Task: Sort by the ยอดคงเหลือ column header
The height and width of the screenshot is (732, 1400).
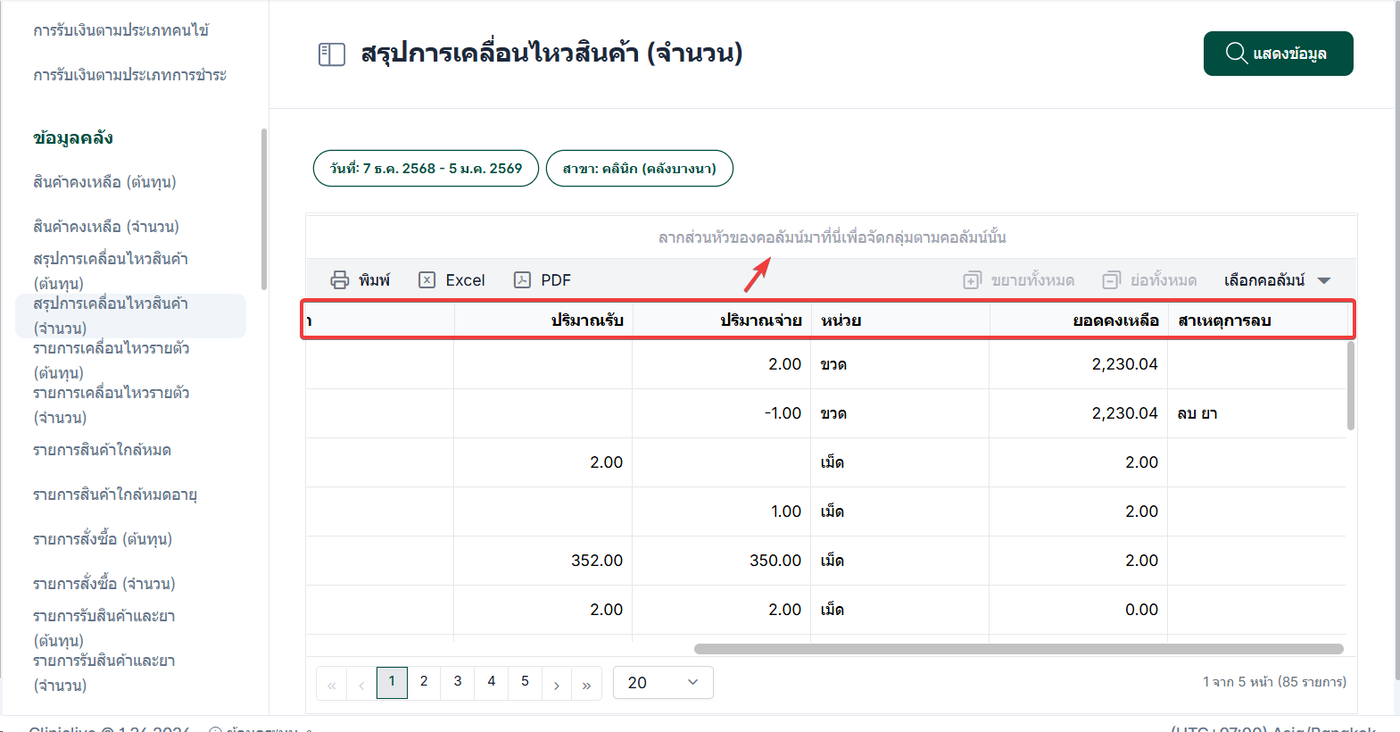Action: point(1079,321)
